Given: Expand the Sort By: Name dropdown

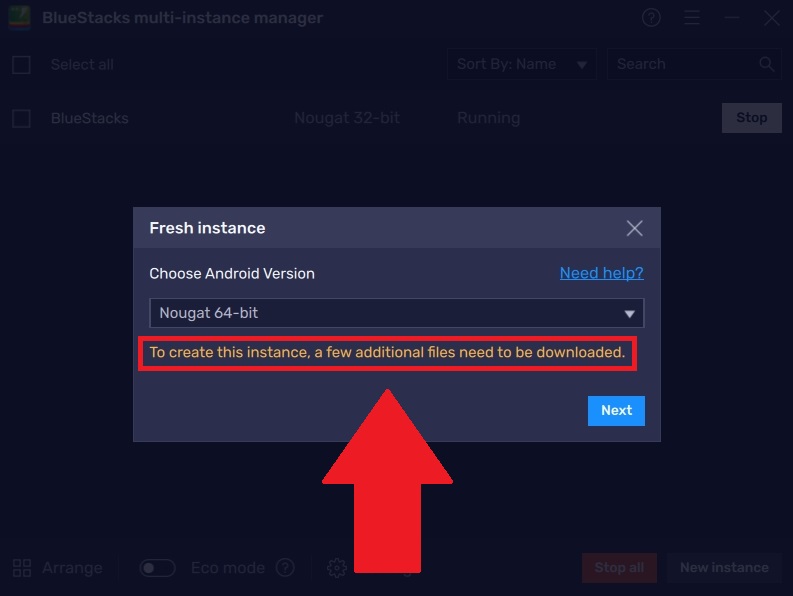Looking at the screenshot, I should tap(521, 64).
